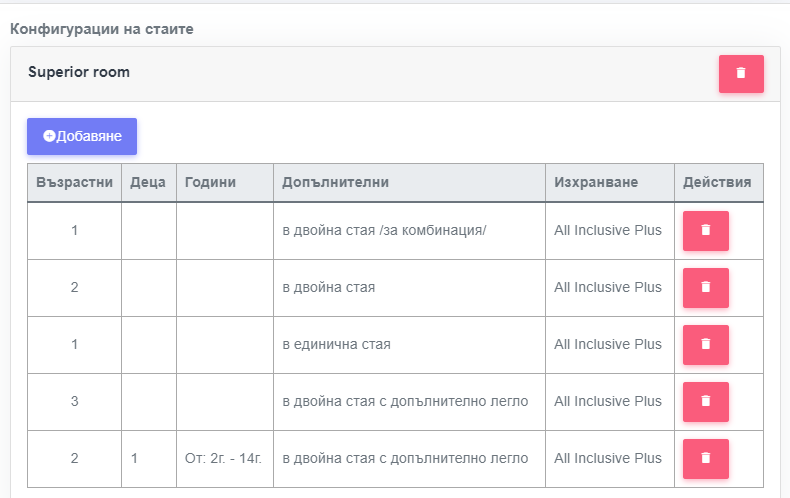Click All Inclusive Plus in the single room row
The image size is (790, 498).
(x=608, y=345)
